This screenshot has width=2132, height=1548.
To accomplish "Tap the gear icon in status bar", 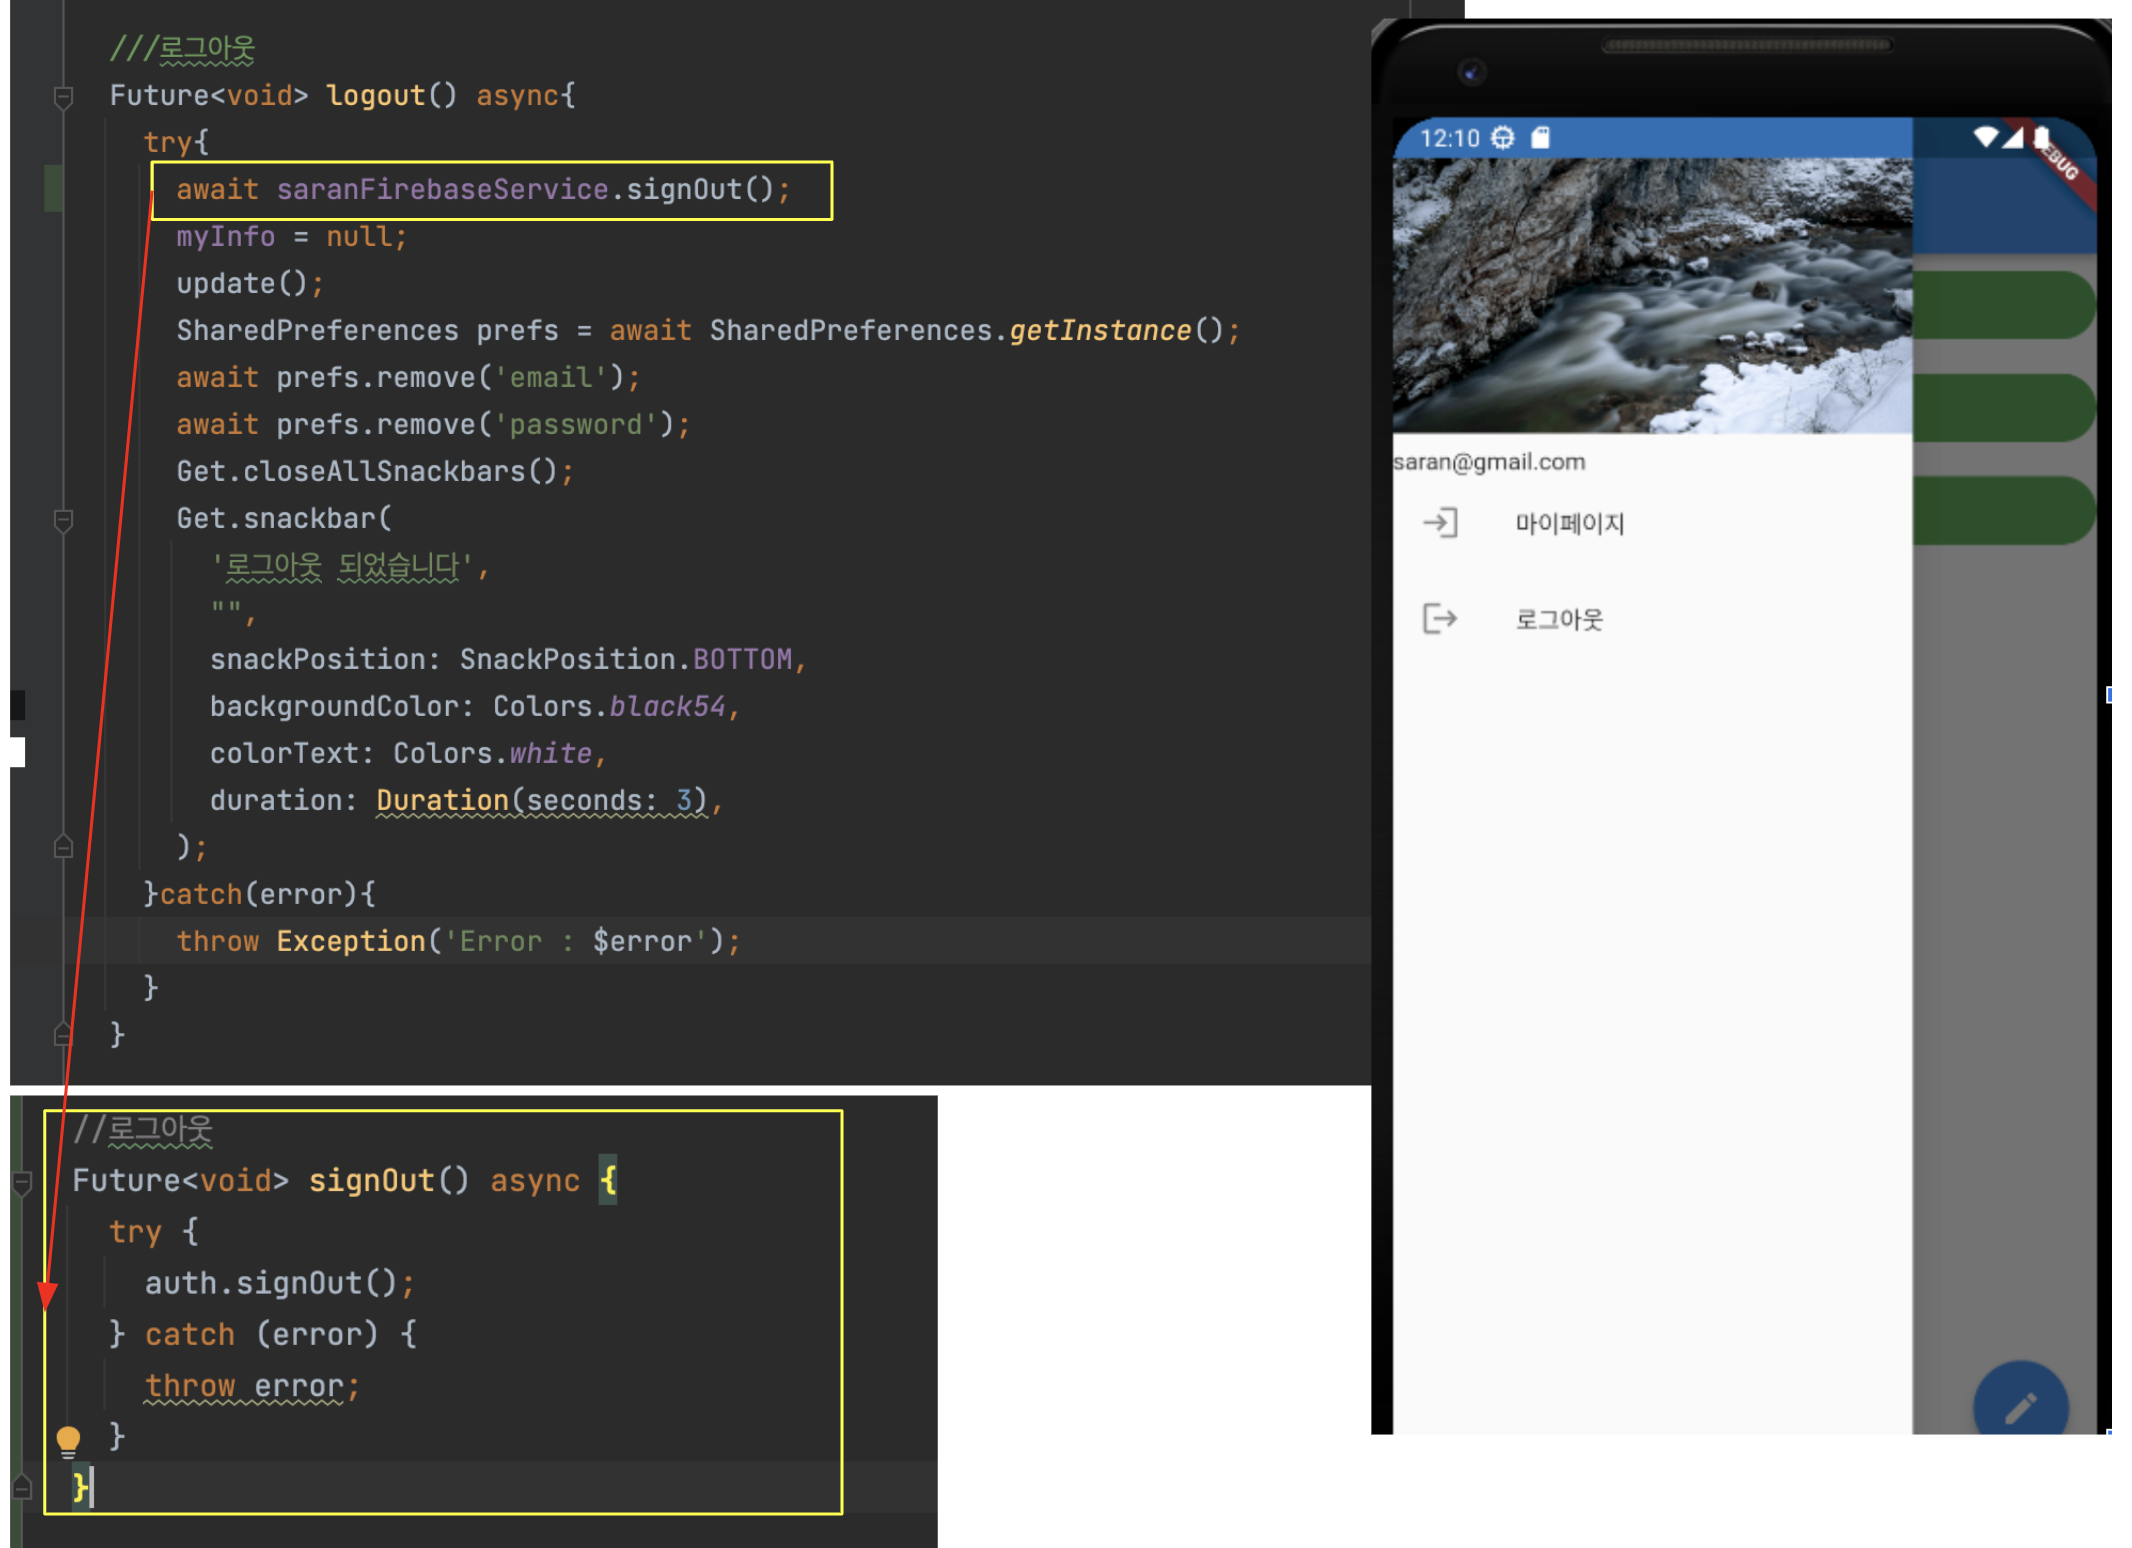I will (1503, 138).
